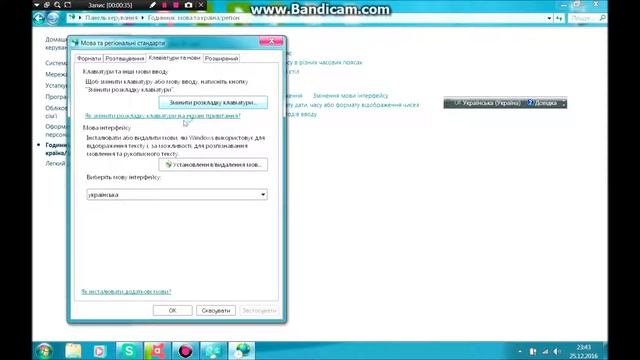Open the red antivirus taskbar icon
This screenshot has height=360, width=640.
pos(157,351)
